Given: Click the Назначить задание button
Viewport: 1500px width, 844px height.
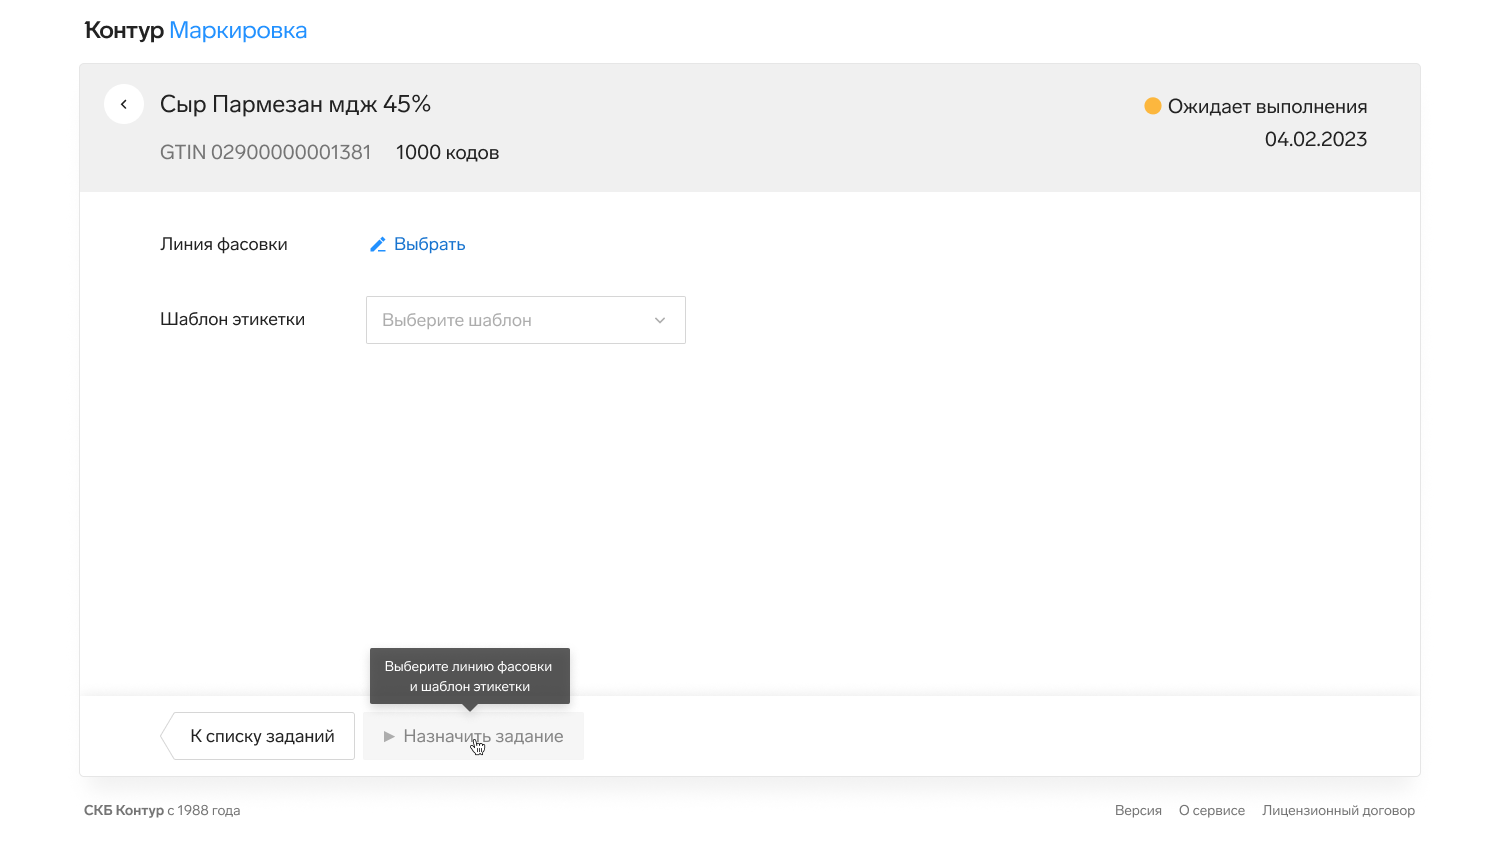Looking at the screenshot, I should [x=473, y=736].
